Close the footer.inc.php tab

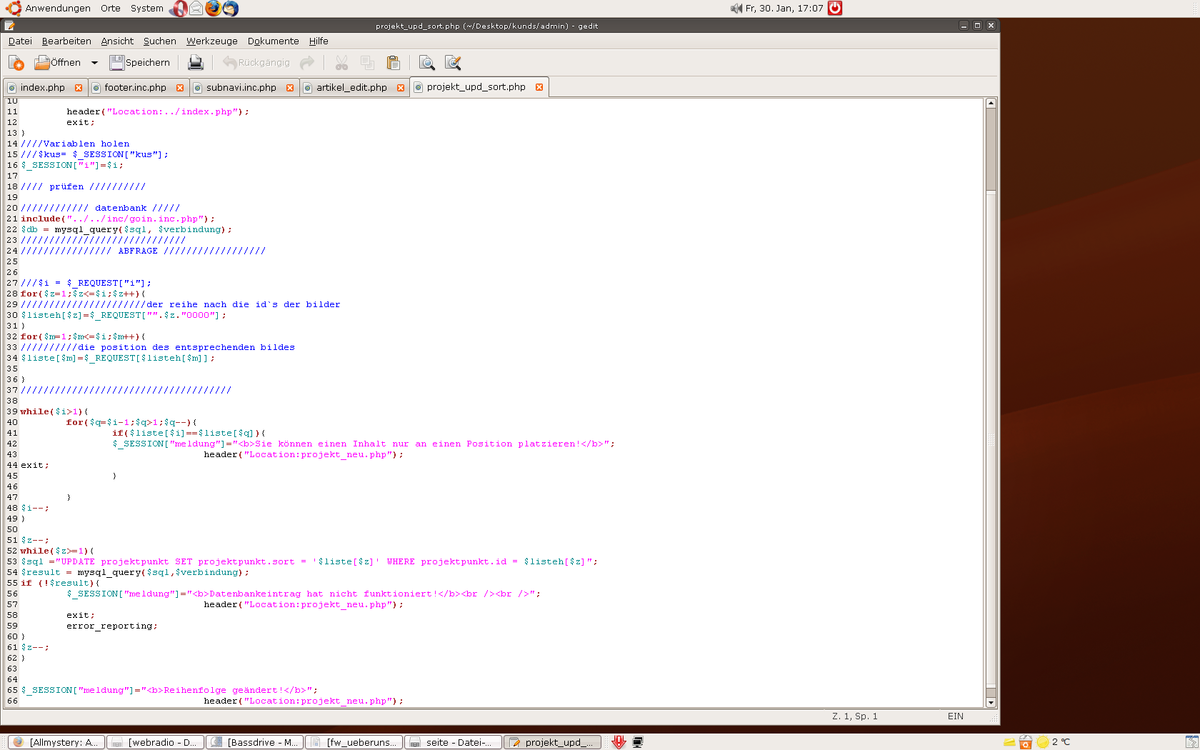coord(180,88)
